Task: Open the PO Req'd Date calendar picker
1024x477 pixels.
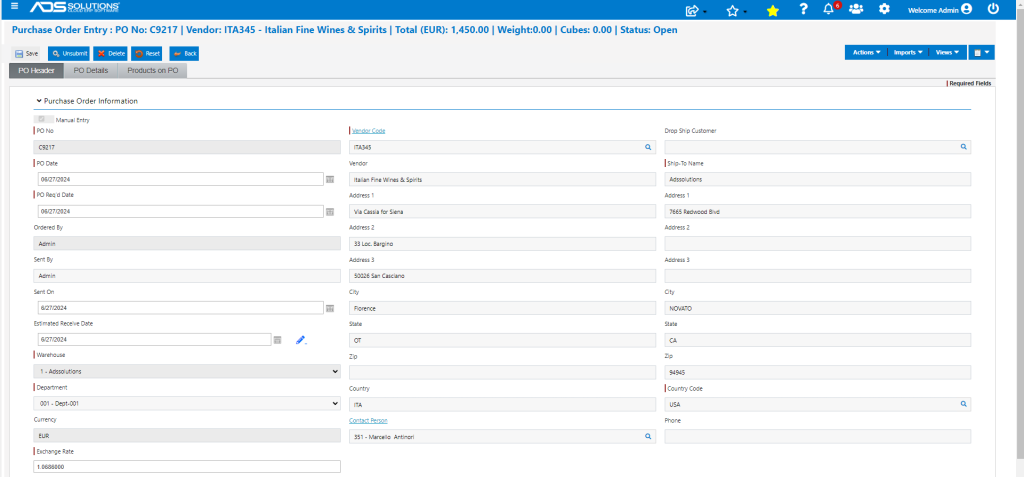Action: point(330,212)
